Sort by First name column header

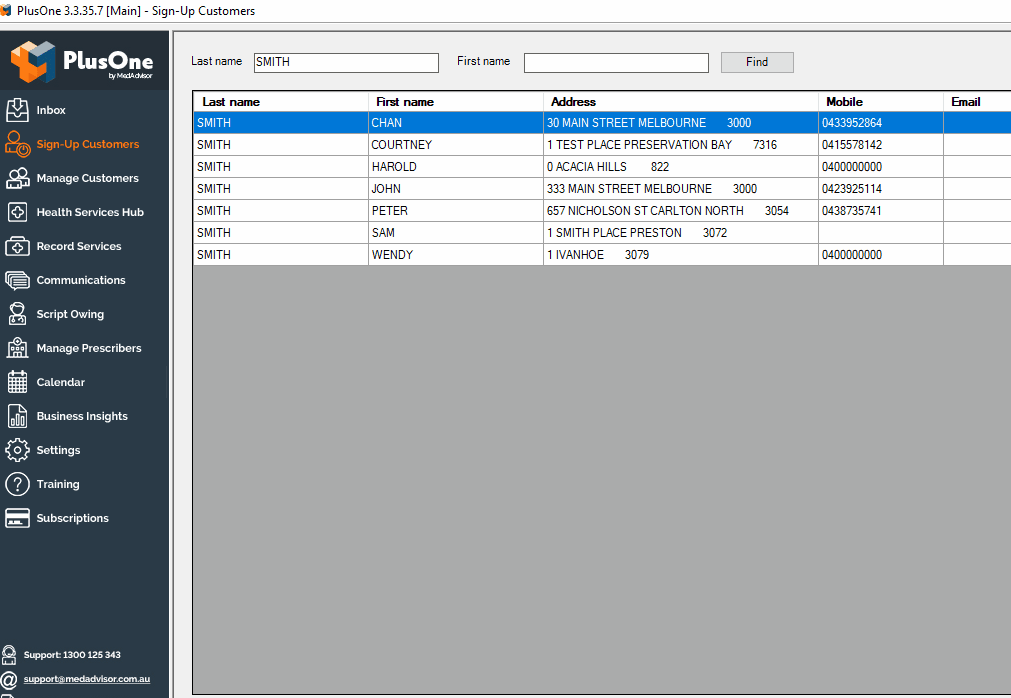[x=455, y=102]
